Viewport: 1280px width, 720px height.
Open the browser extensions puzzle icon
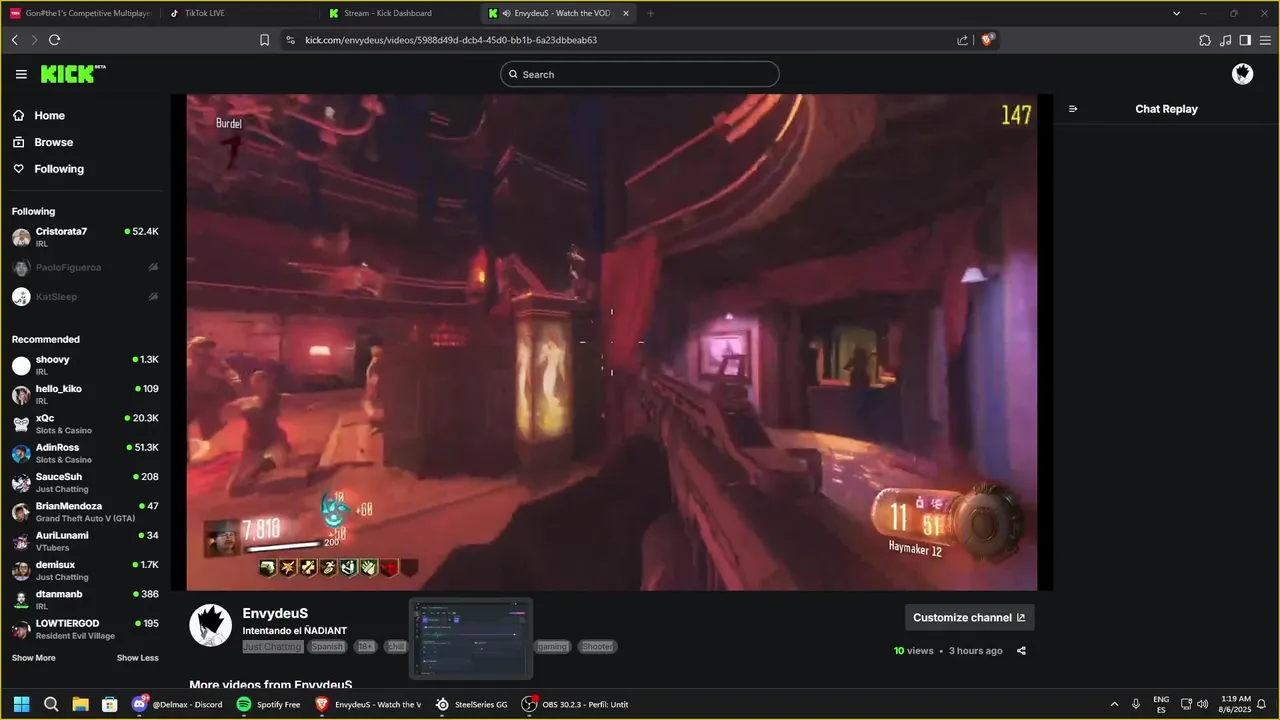(x=1204, y=40)
